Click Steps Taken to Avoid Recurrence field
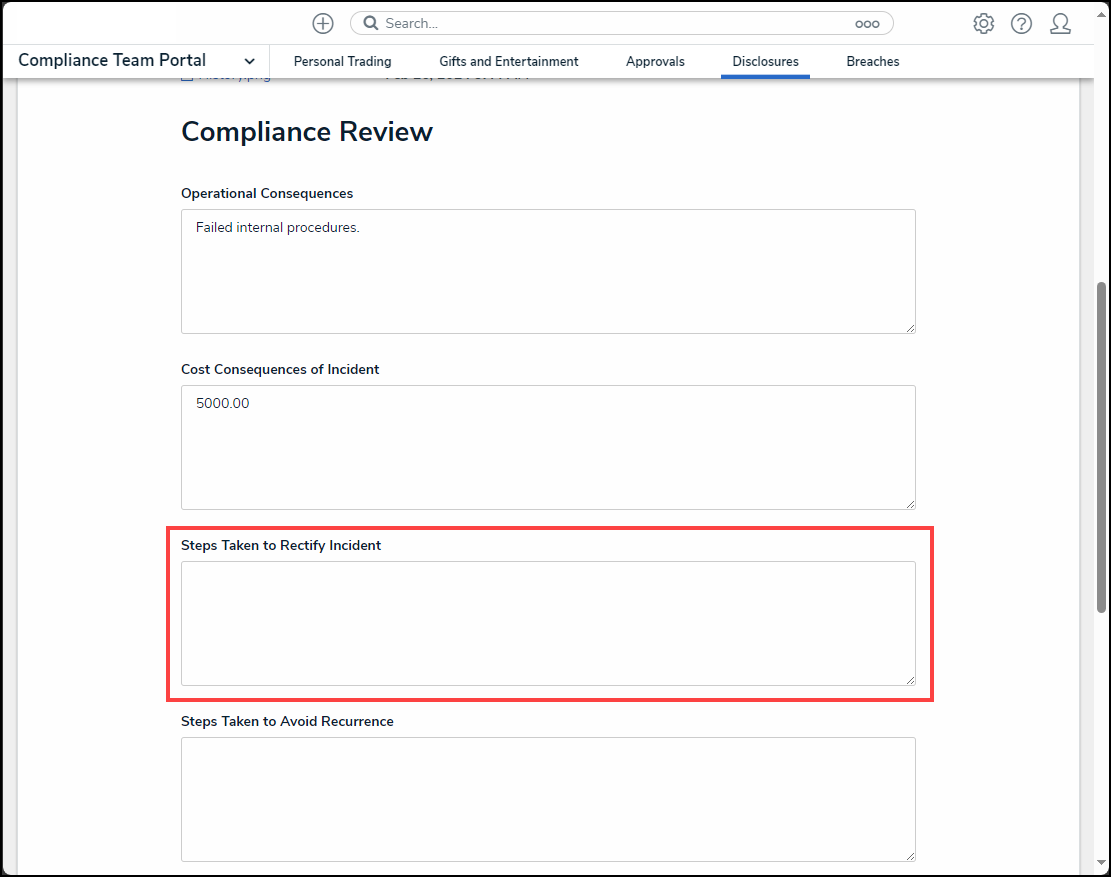Screen dimensions: 1111x877 (x=548, y=799)
